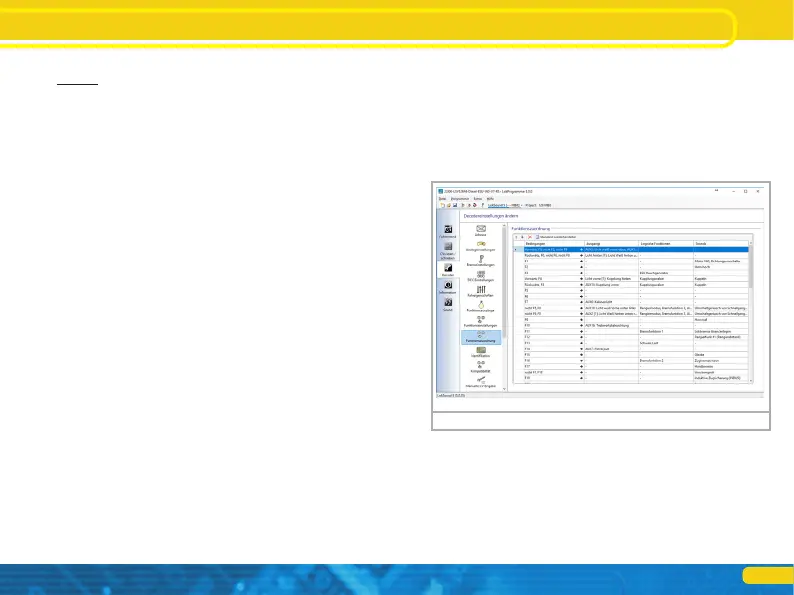Open the Datei menu
This screenshot has height=595, width=794.
click(443, 198)
